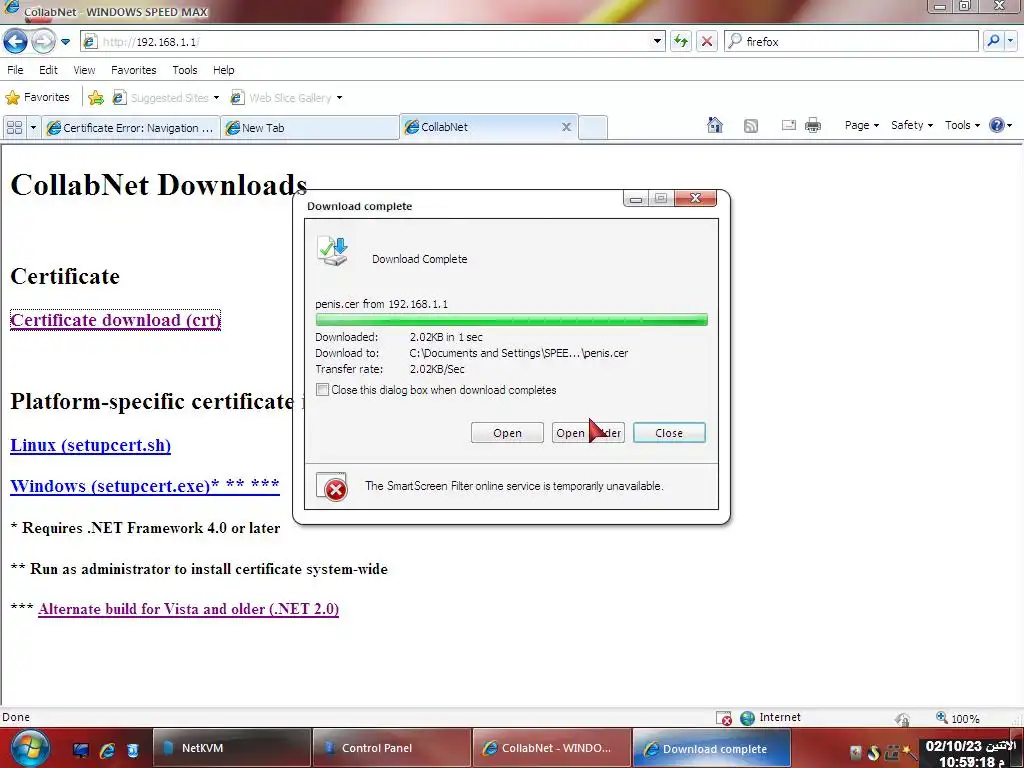The image size is (1024, 768).
Task: Open the Tools menu in menu bar
Action: [x=185, y=70]
